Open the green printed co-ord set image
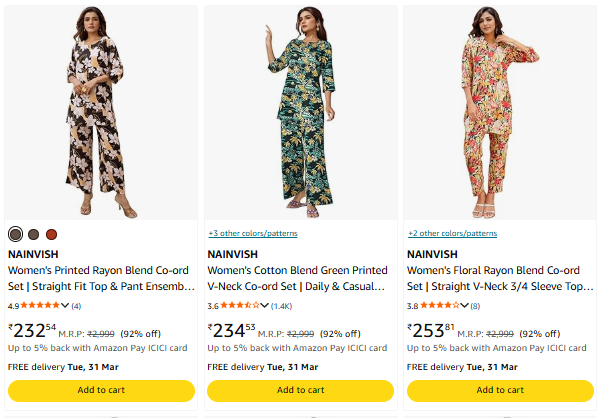The image size is (600, 418). click(x=300, y=112)
